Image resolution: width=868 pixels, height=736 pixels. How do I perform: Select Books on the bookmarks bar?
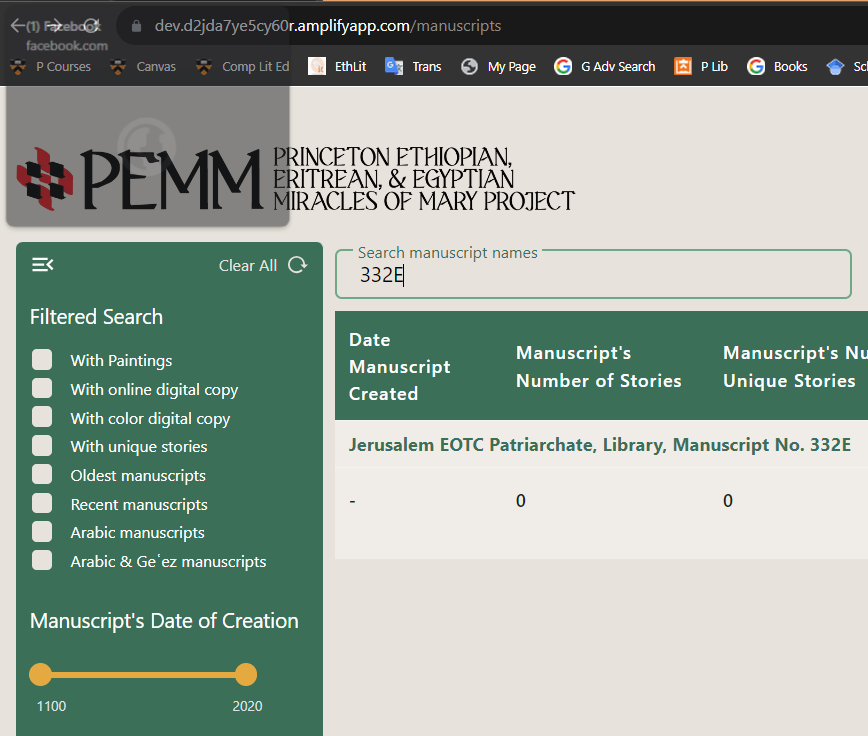point(779,66)
